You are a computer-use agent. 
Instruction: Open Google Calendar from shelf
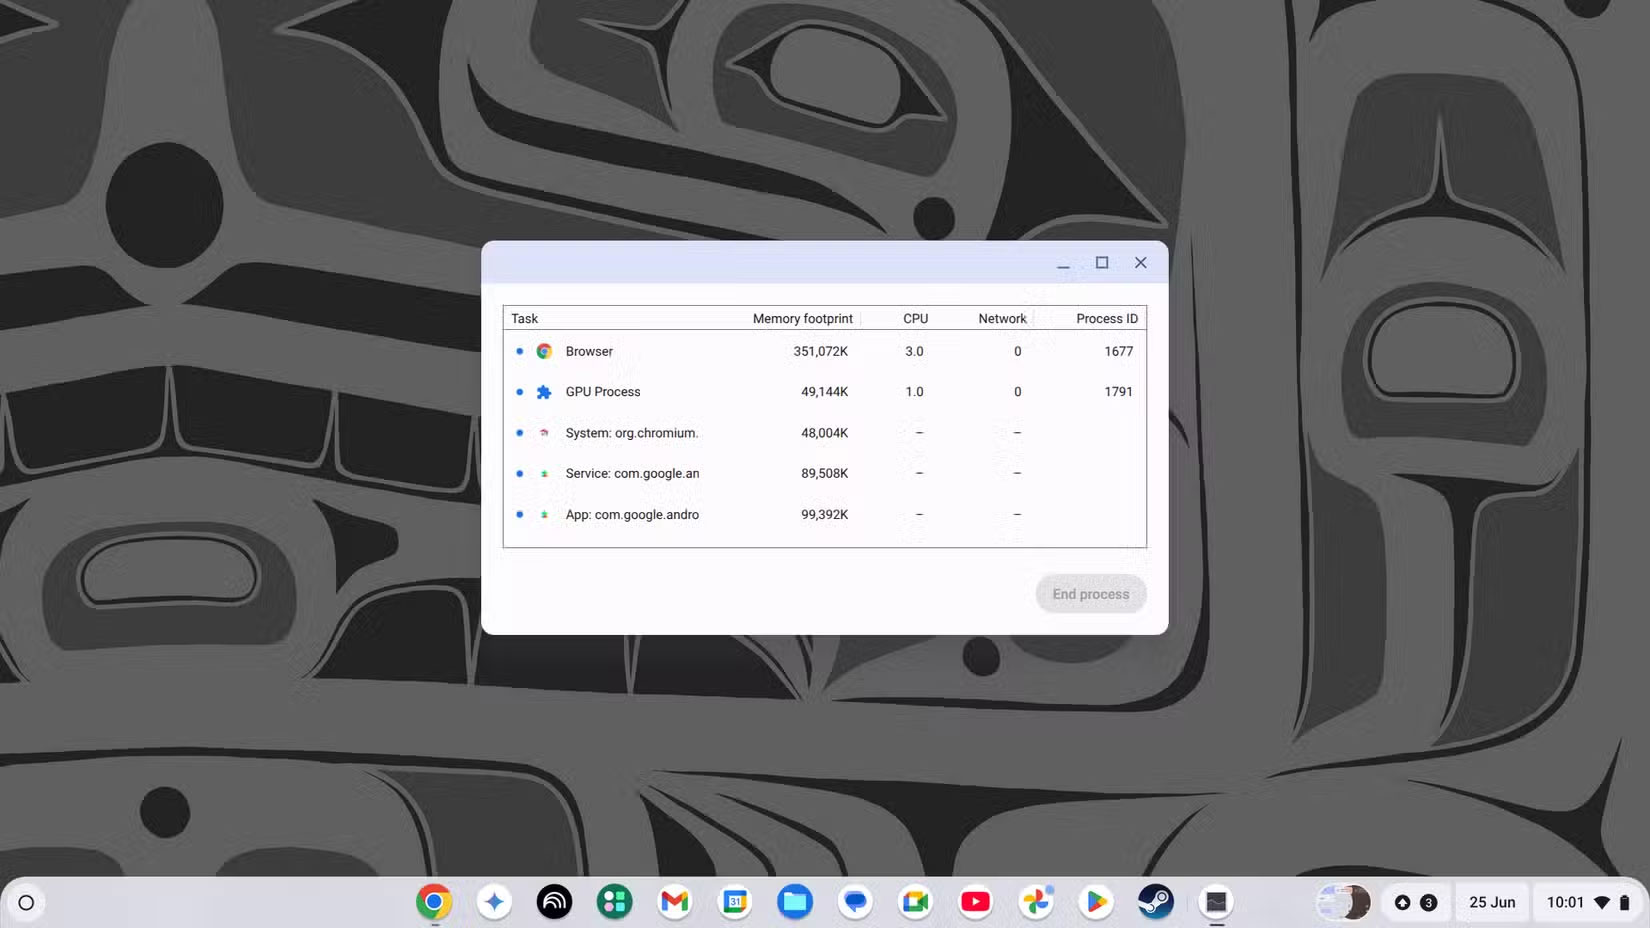point(735,902)
